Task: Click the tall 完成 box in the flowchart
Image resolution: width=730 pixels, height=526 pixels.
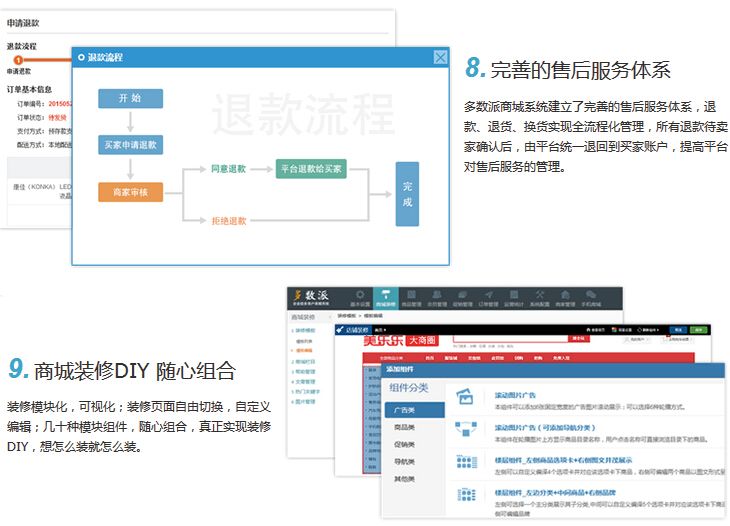Action: pos(407,194)
